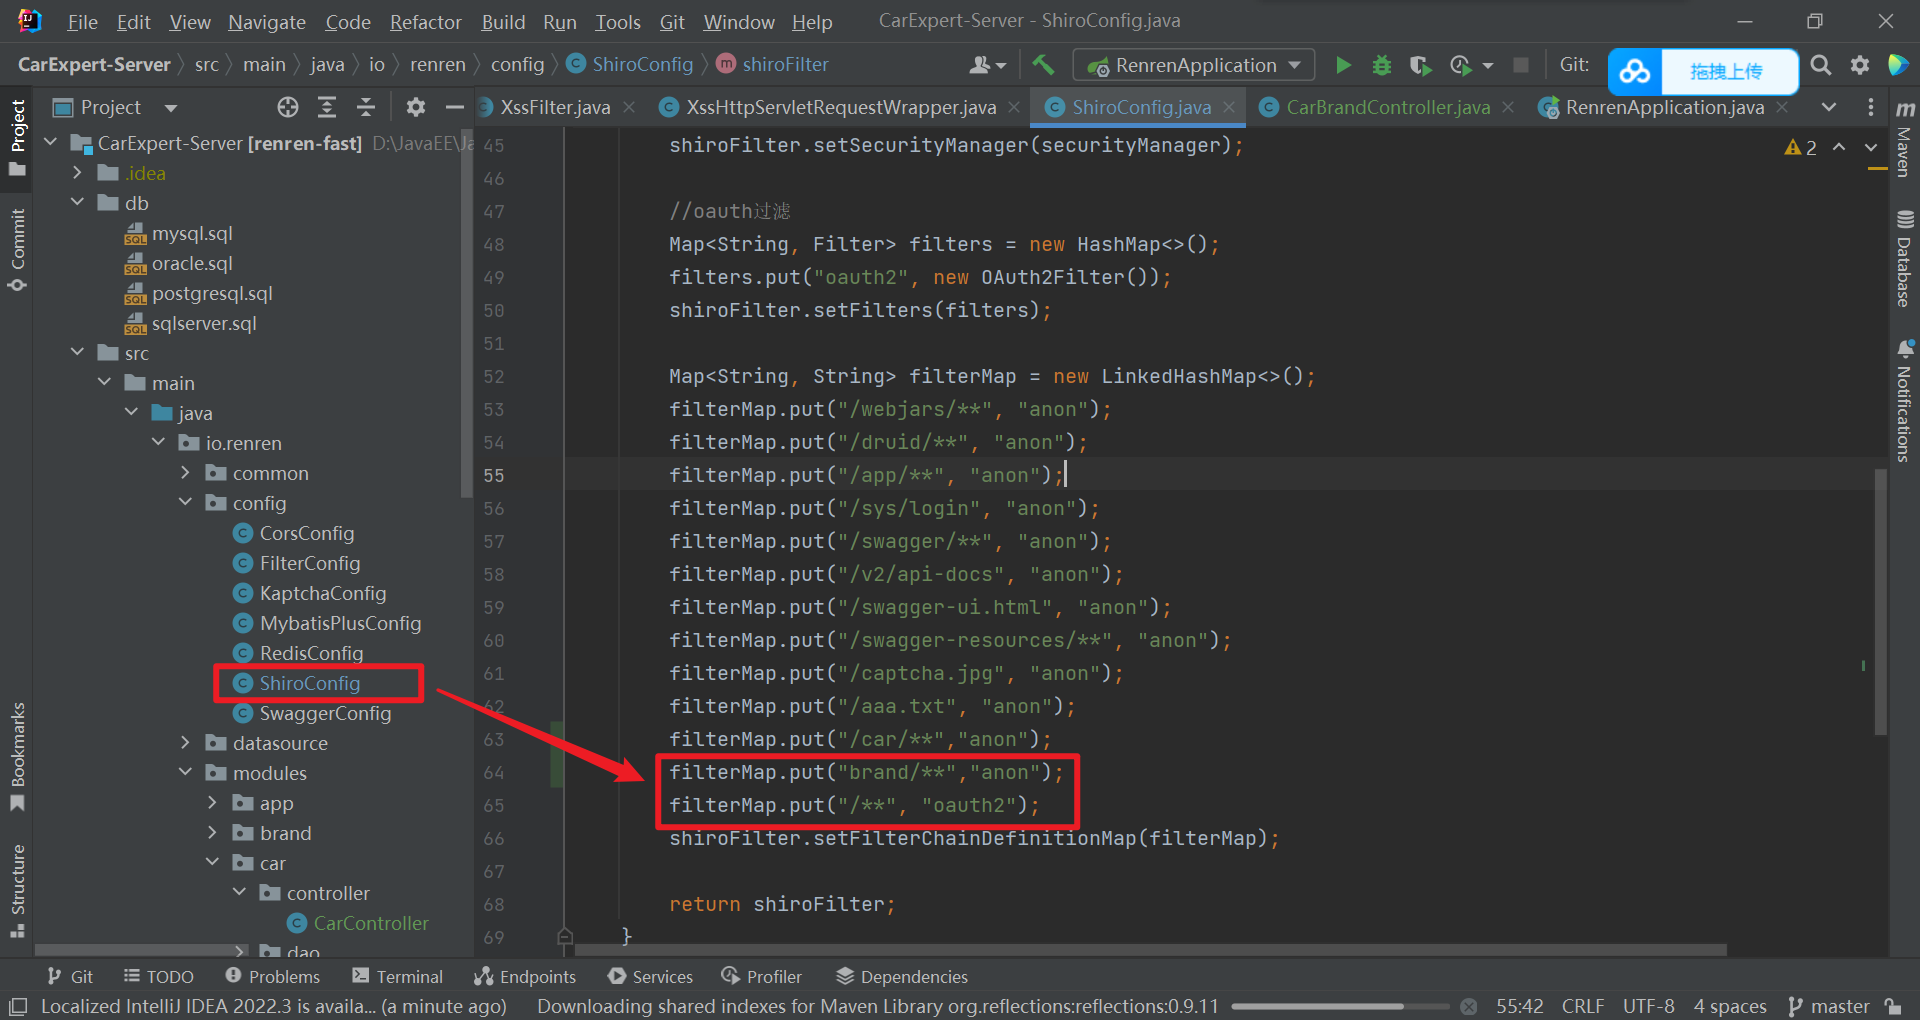Open IDE settings gear in toolbar
1920x1020 pixels.
click(1859, 65)
